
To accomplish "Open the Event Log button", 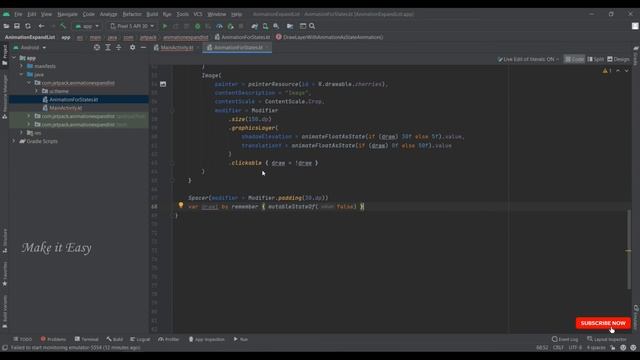I will point(565,339).
